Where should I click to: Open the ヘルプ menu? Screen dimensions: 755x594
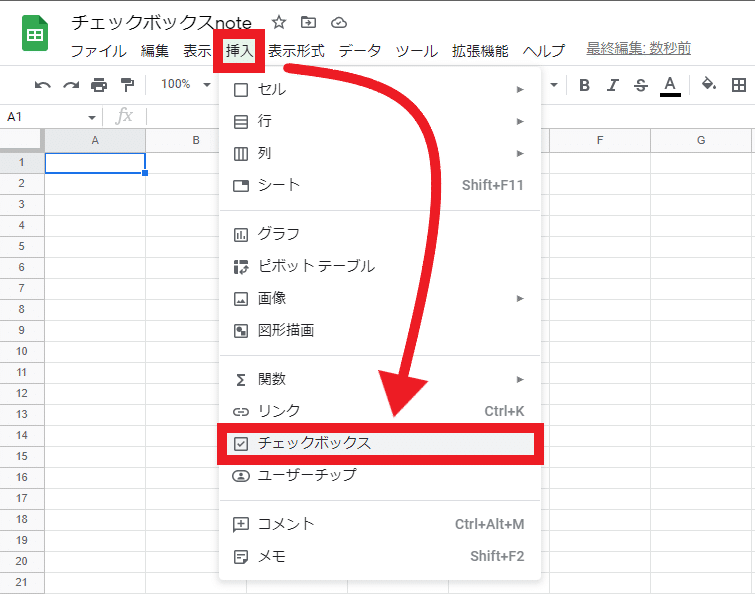544,51
